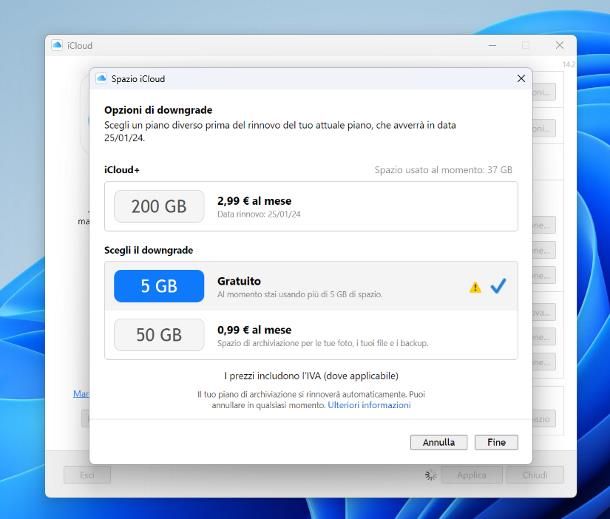Click the Fine button
This screenshot has width=610, height=519.
pos(496,442)
